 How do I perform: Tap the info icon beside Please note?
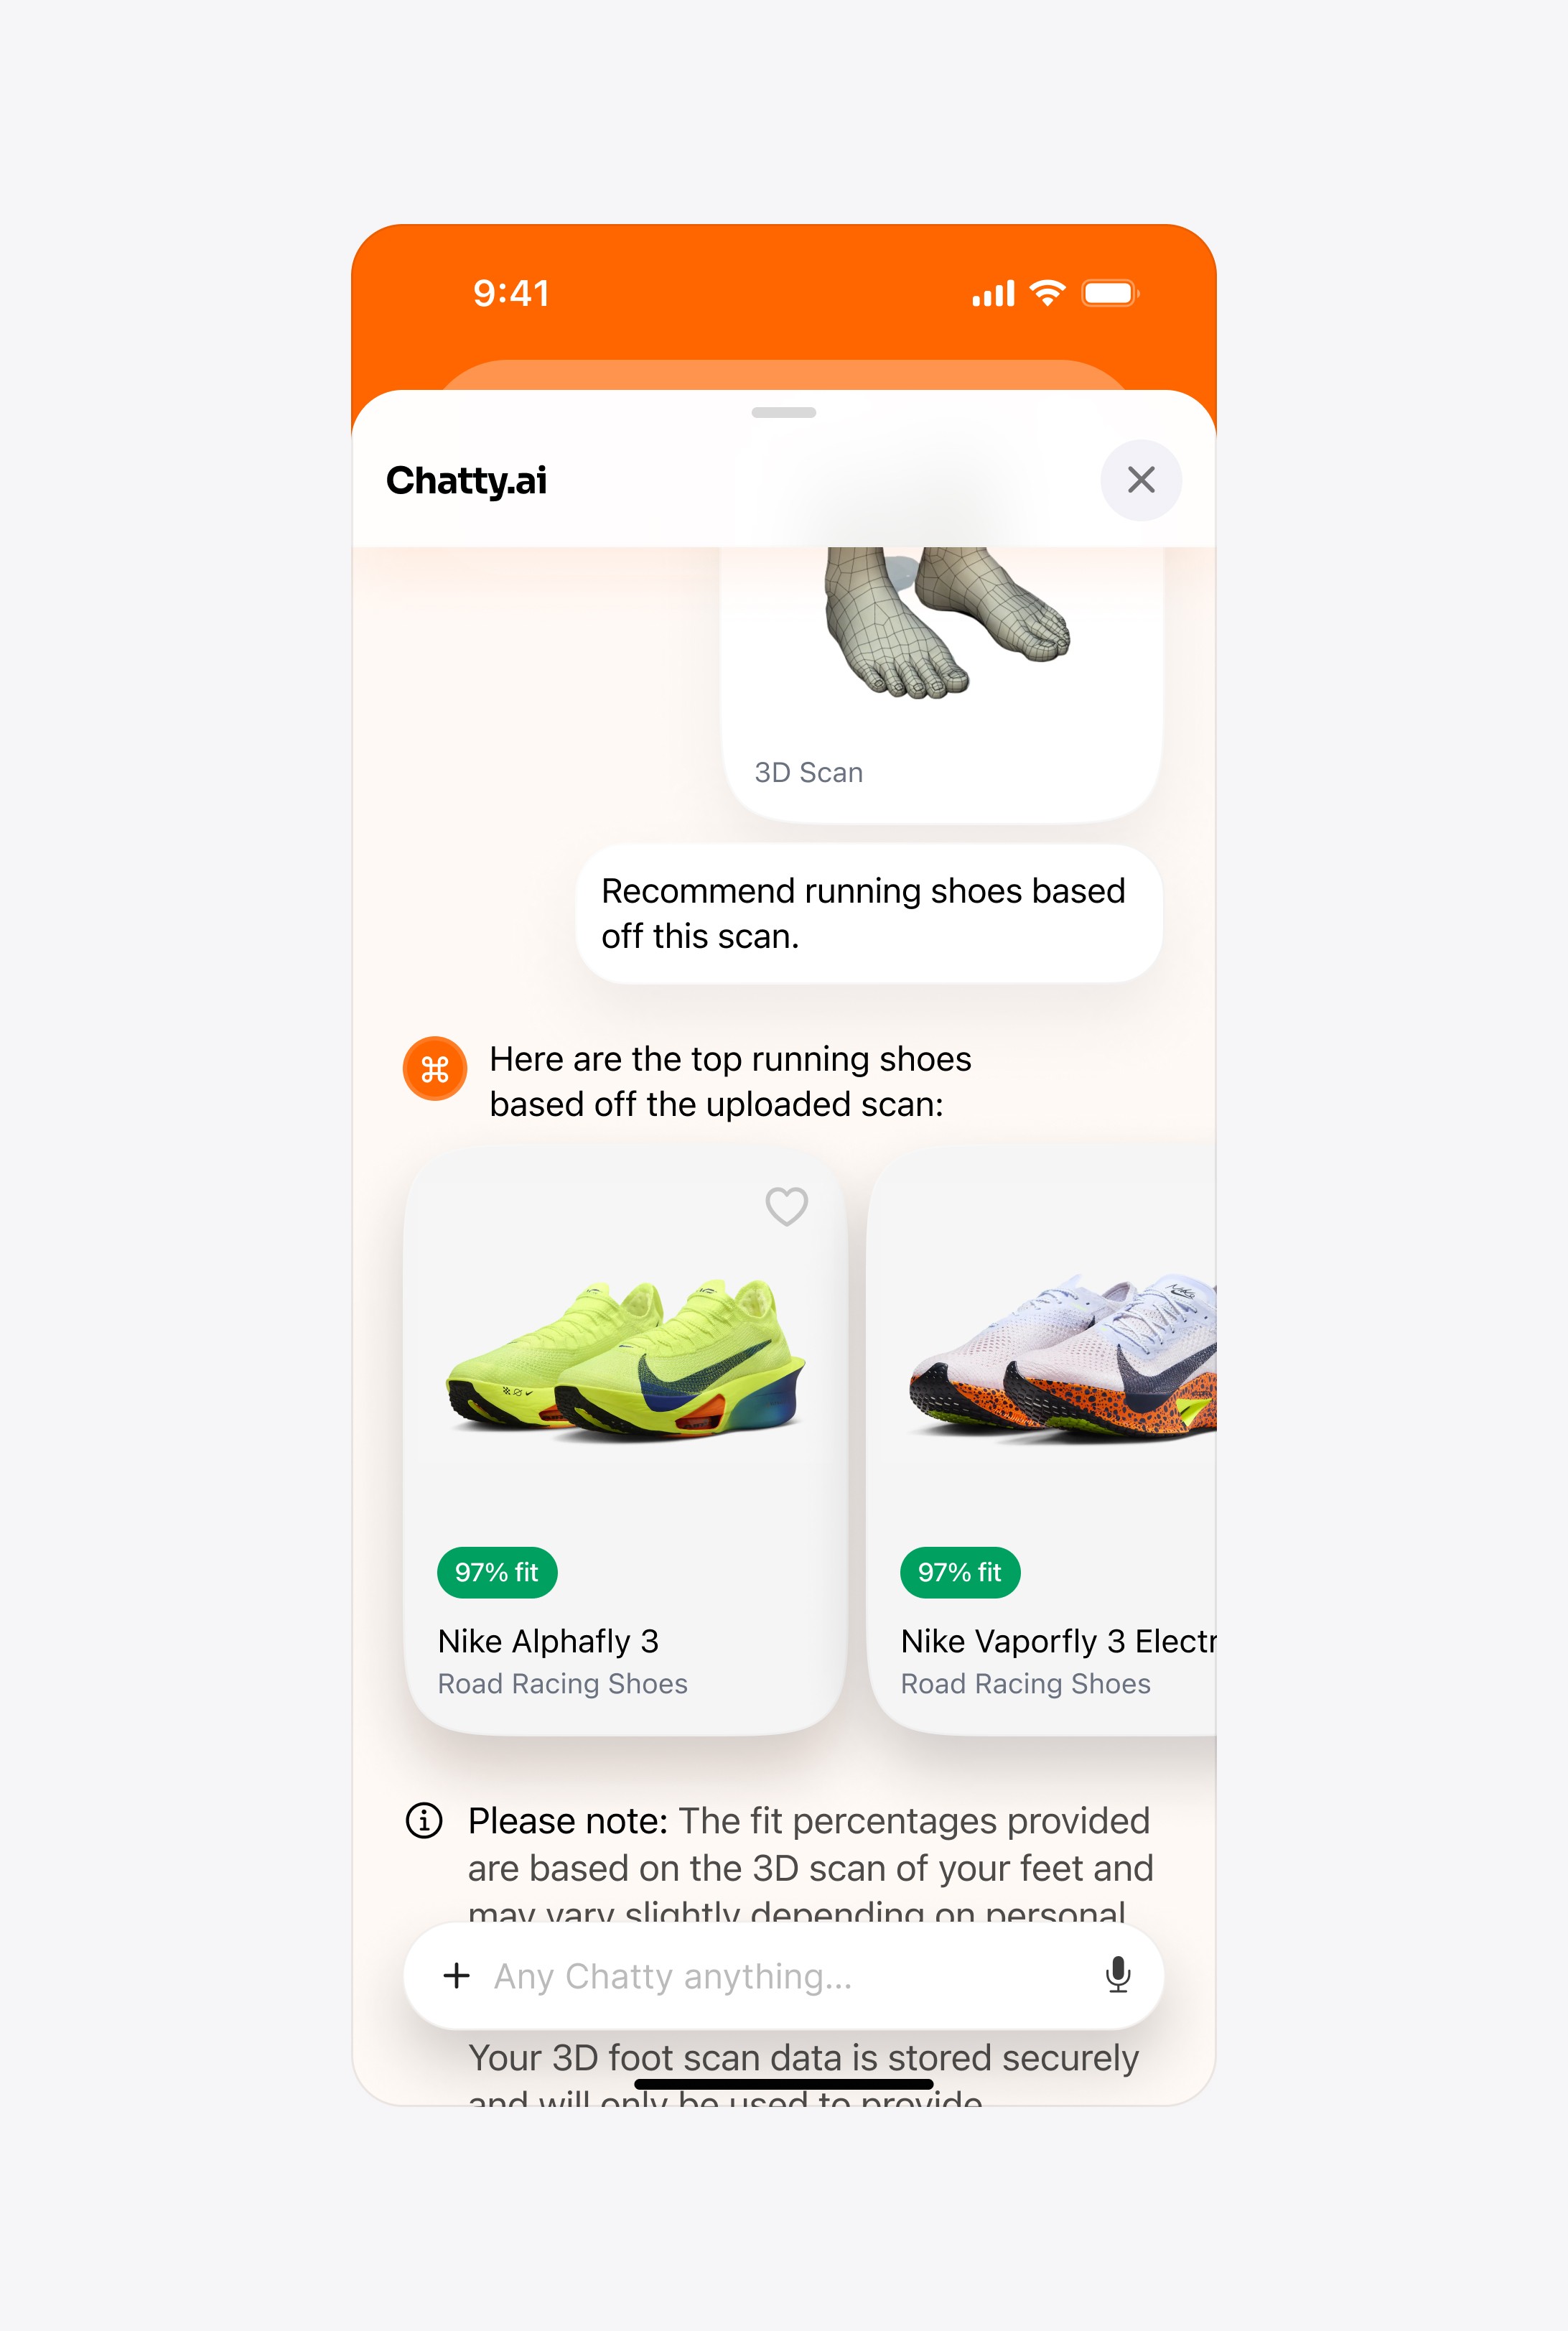423,1820
